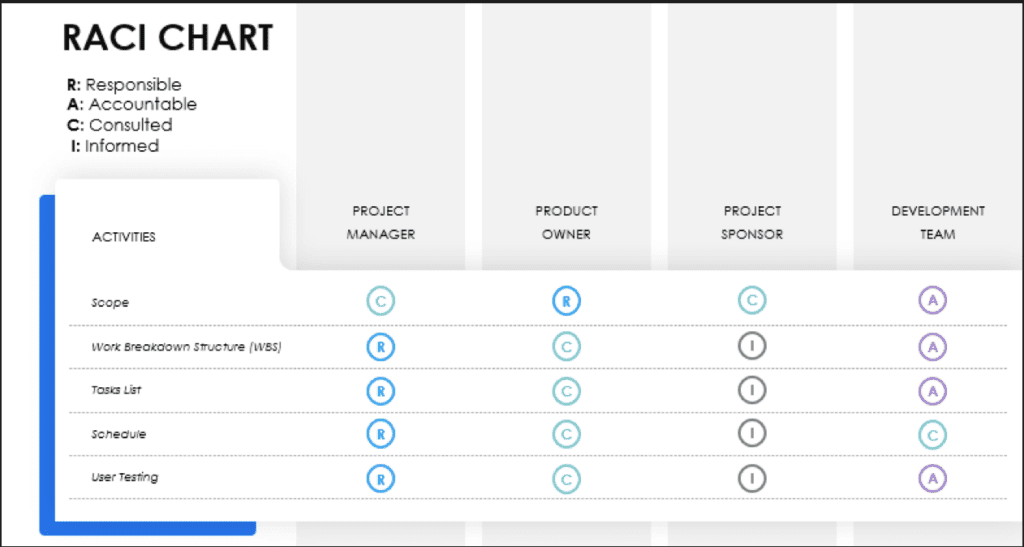This screenshot has height=547, width=1024.
Task: Click the User Testing C icon under Product Owner
Action: point(566,480)
